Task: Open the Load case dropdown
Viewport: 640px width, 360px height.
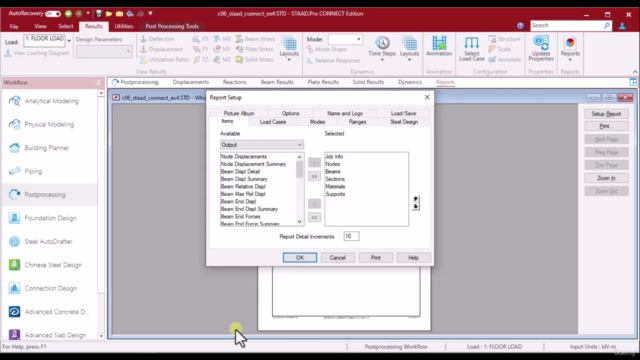Action: pyautogui.click(x=69, y=40)
